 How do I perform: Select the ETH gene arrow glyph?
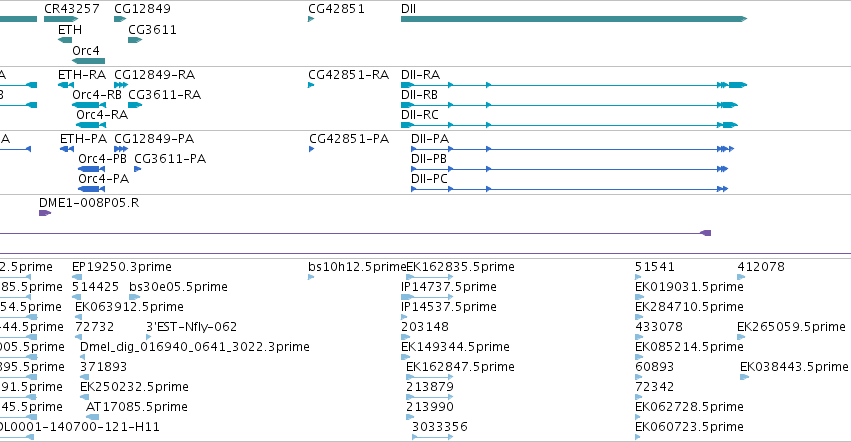click(65, 40)
